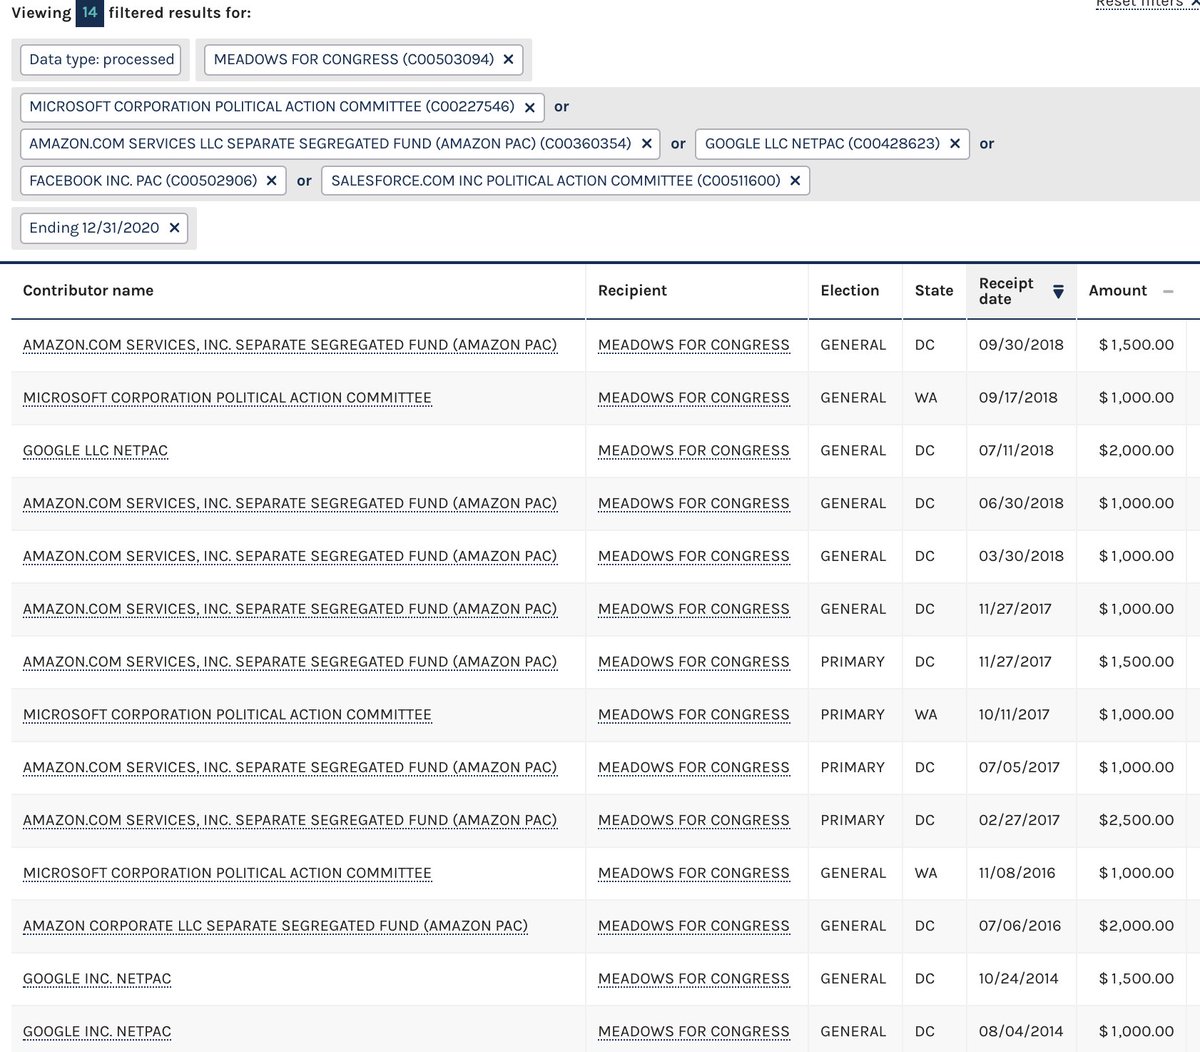Viewport: 1200px width, 1052px height.
Task: Open Meadows for Congress recipient in 09/30/2018 row
Action: tap(694, 345)
